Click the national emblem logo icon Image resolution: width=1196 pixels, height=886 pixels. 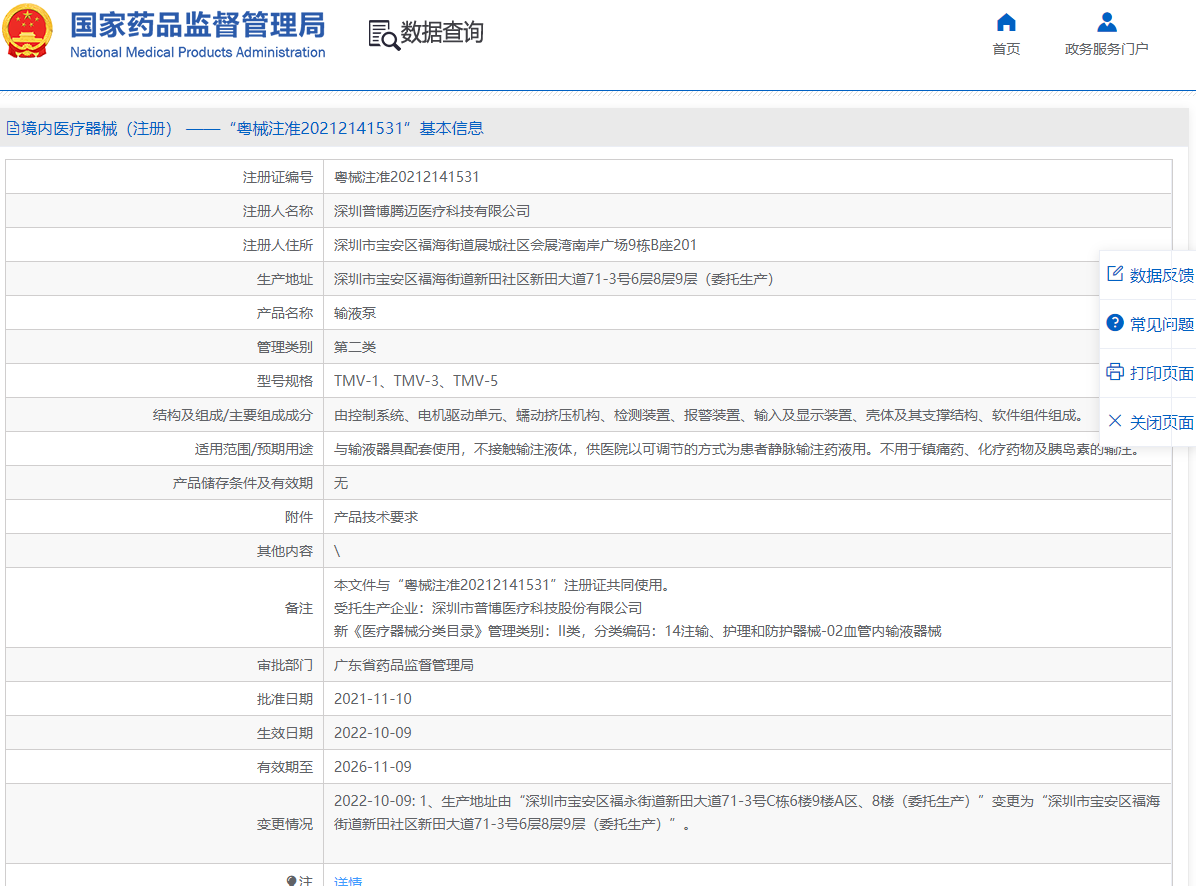(27, 31)
